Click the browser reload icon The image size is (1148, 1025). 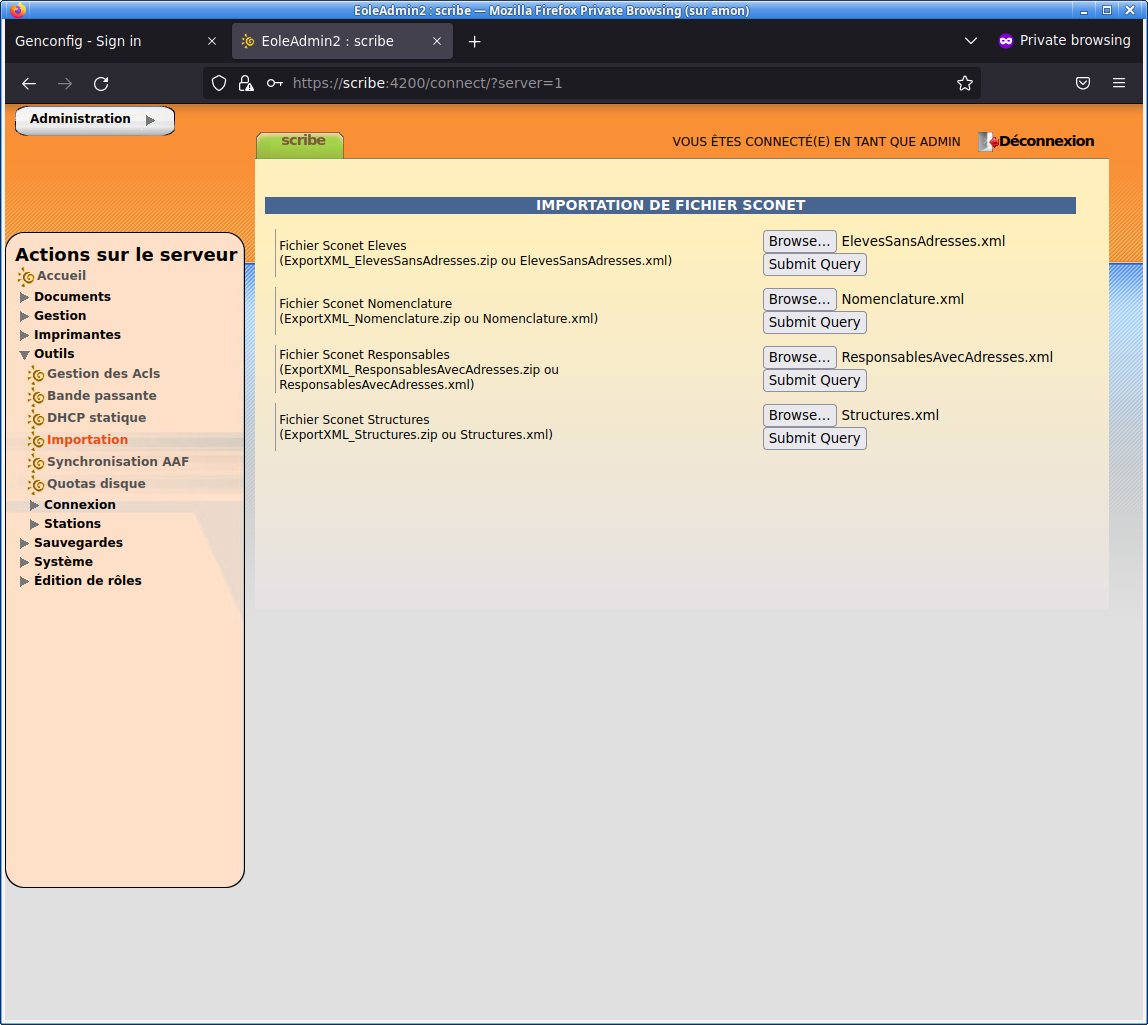point(101,84)
